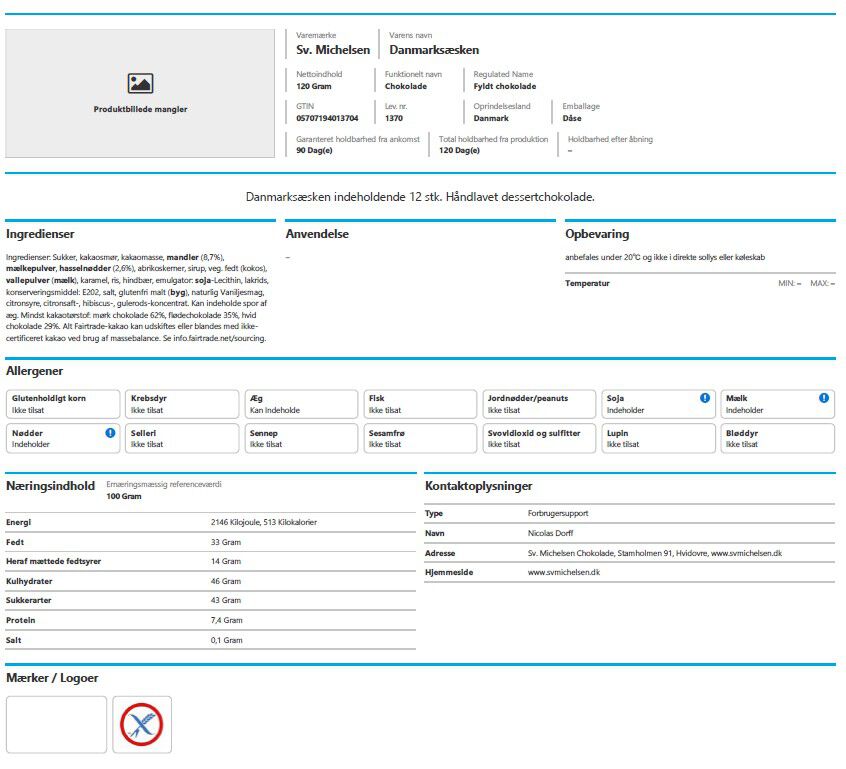Select the "Fisk" allergen card
The height and width of the screenshot is (769, 846).
420,404
